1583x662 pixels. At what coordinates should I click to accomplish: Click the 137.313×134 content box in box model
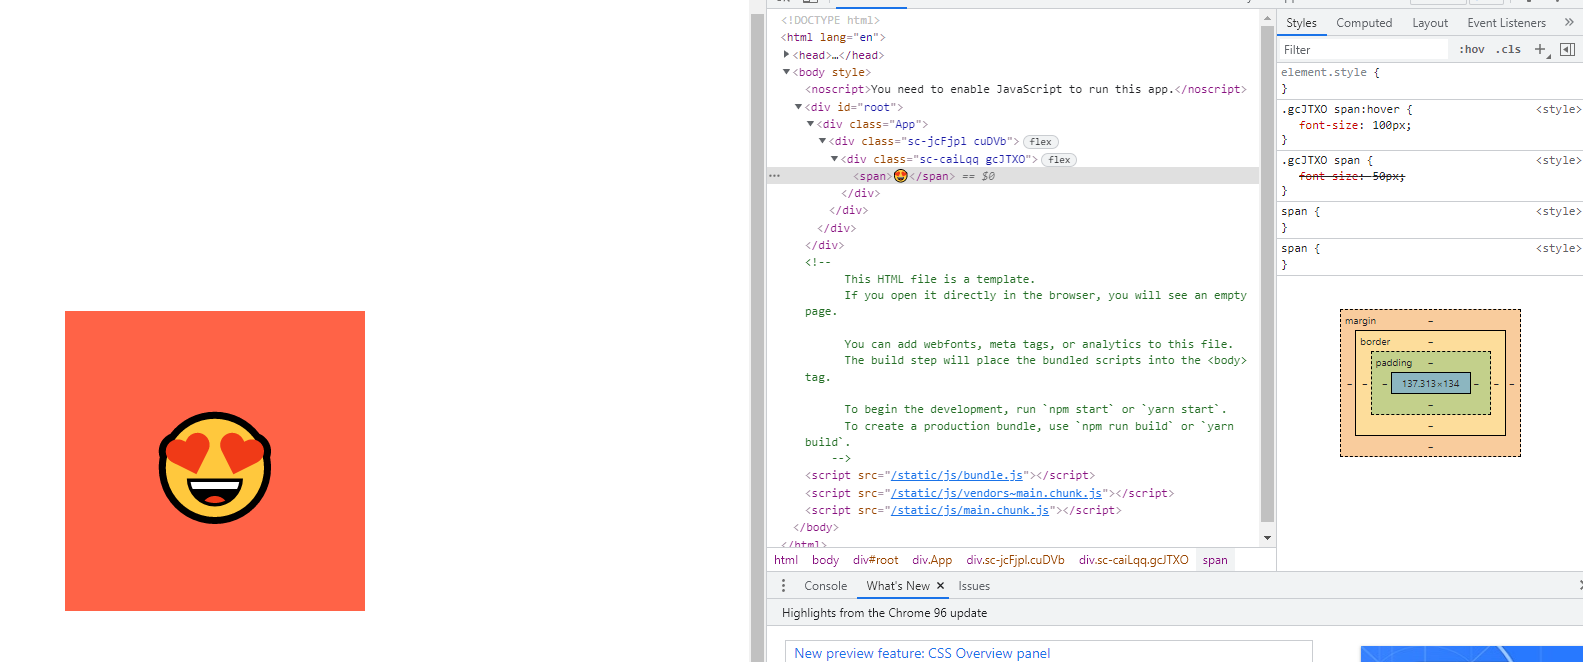(1430, 383)
